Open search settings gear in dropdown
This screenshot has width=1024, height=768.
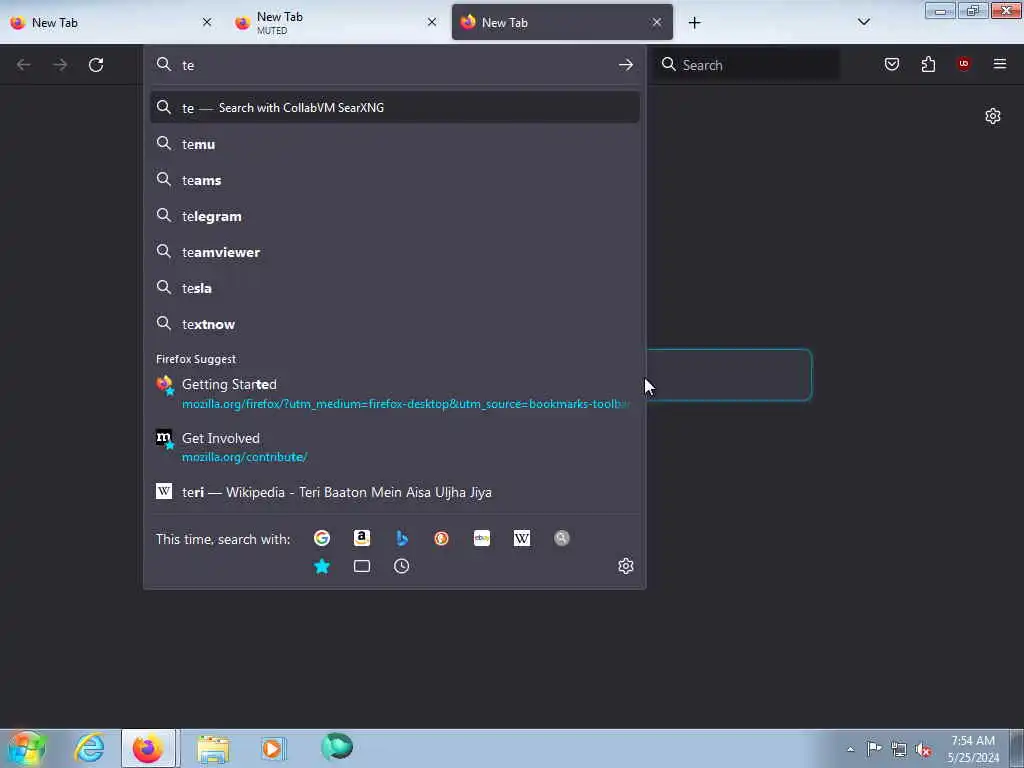tap(626, 566)
